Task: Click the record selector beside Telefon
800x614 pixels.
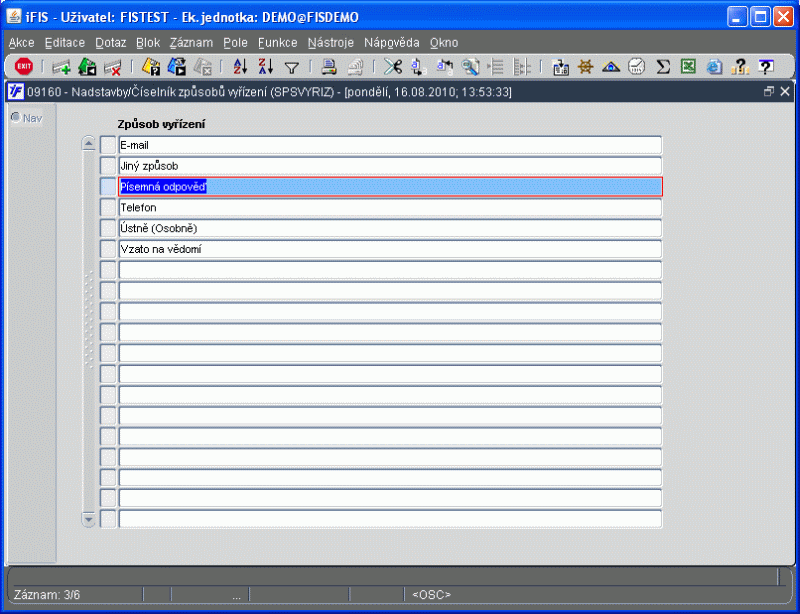Action: pos(108,207)
